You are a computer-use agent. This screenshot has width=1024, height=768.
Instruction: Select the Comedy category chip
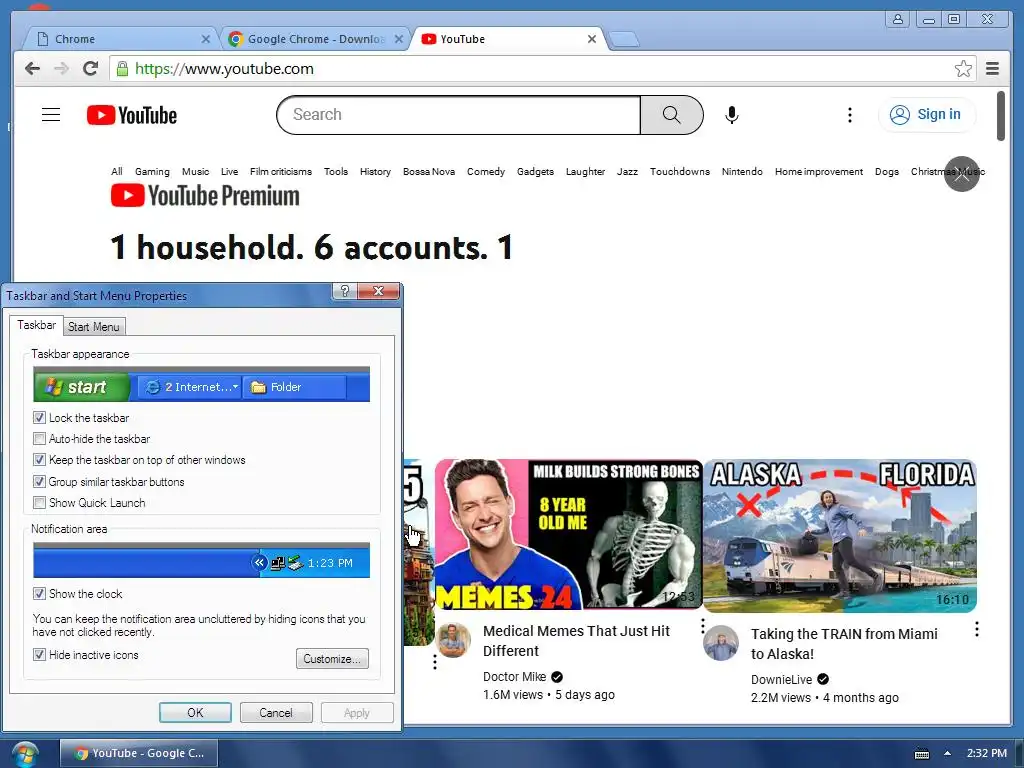[486, 171]
